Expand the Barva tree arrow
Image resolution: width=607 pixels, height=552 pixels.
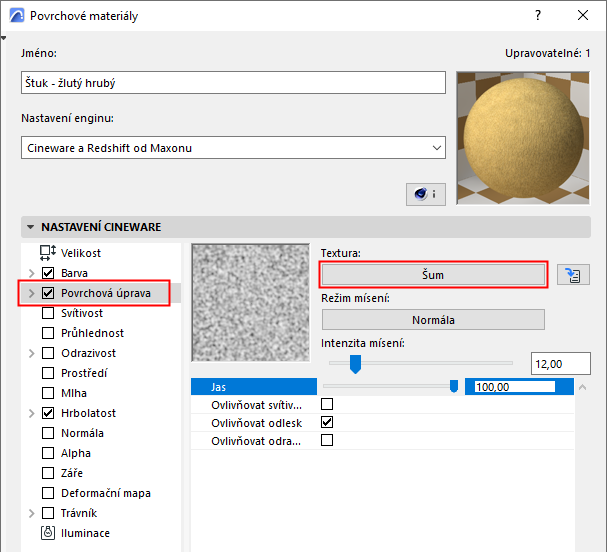coord(32,273)
